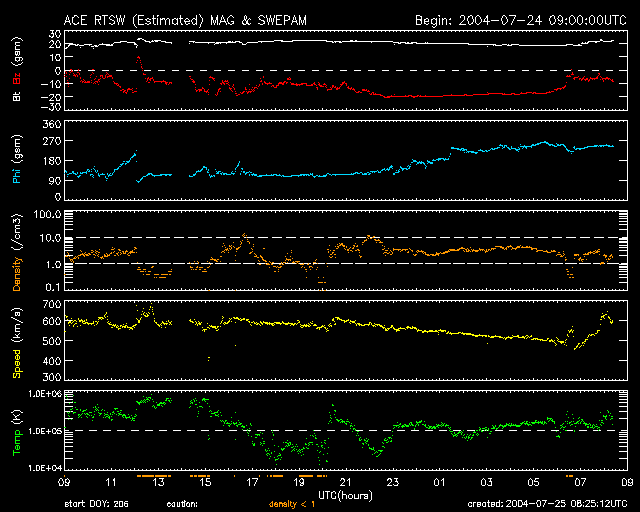640x512 pixels.
Task: Select the 'Begin: 2004-07-24 09:00:00UTC' timestamp
Action: point(521,20)
